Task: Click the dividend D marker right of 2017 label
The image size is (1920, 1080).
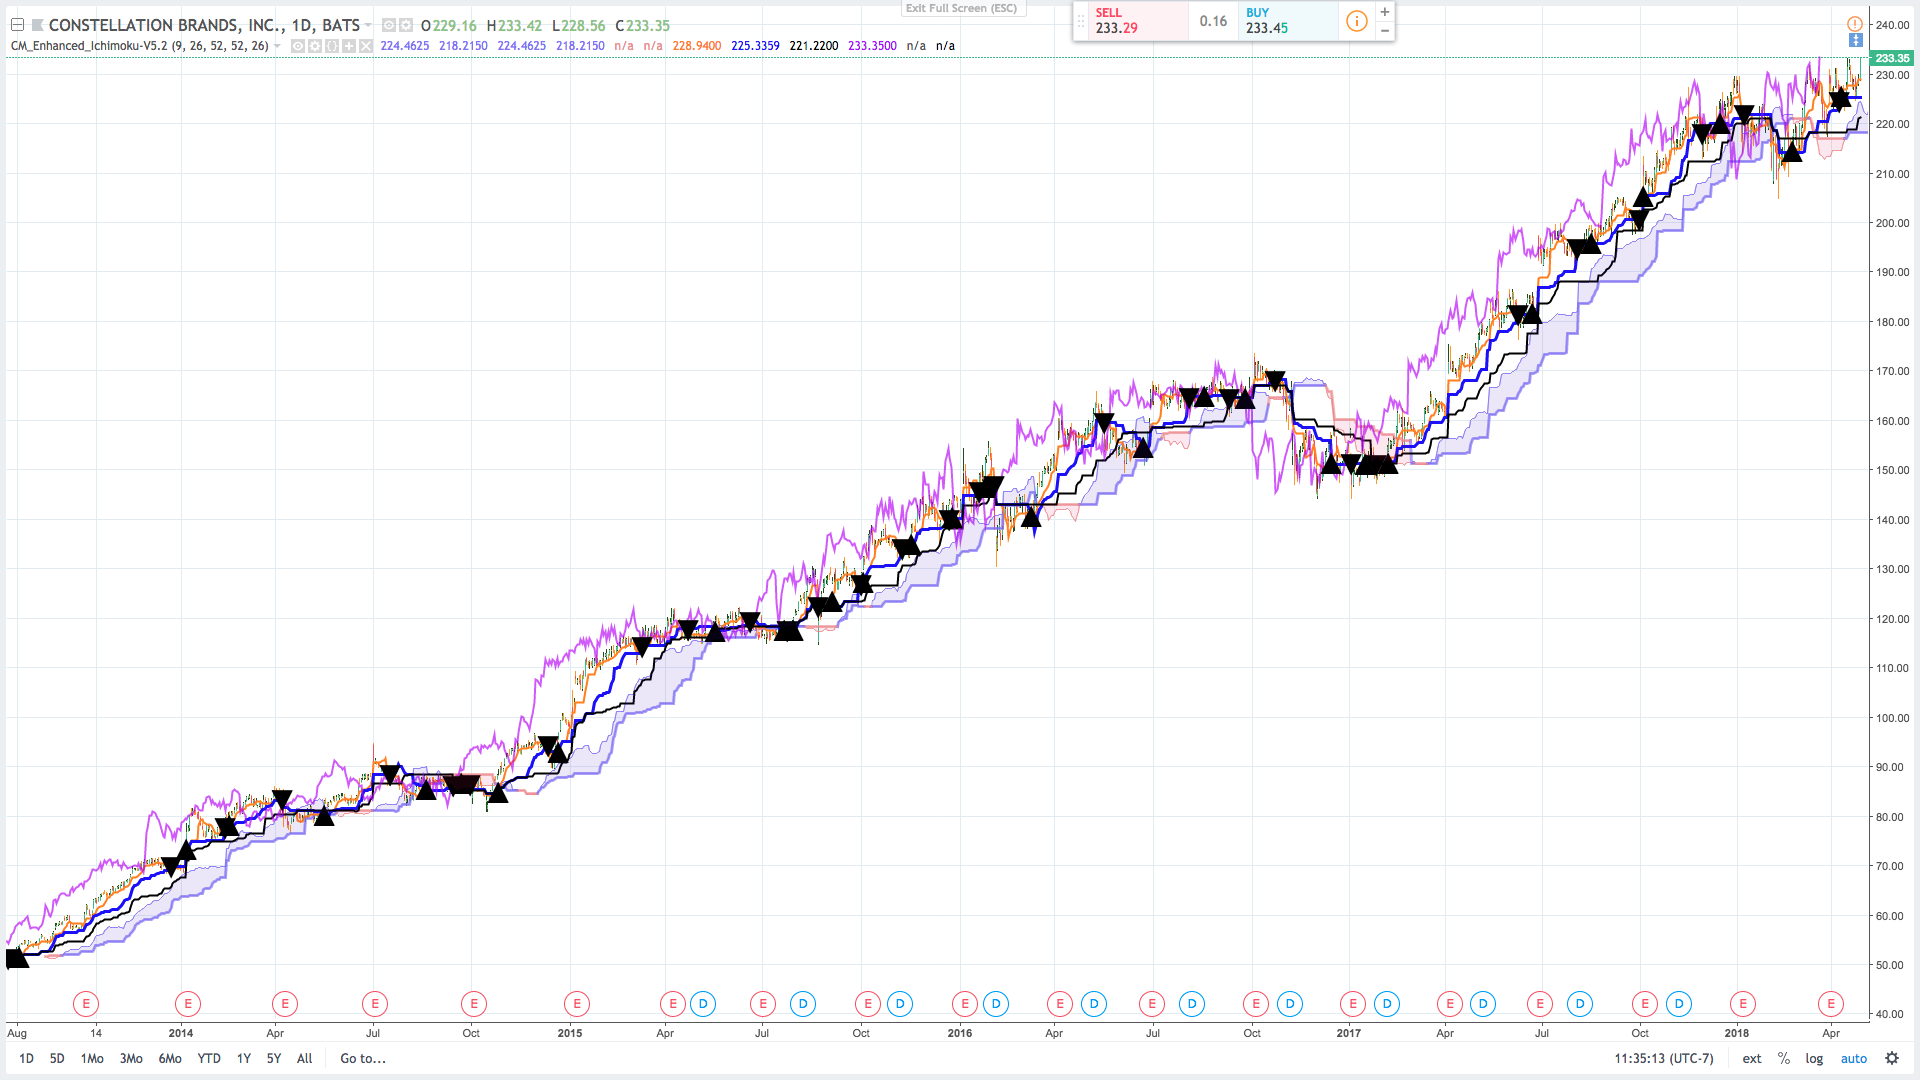Action: coord(1387,1003)
